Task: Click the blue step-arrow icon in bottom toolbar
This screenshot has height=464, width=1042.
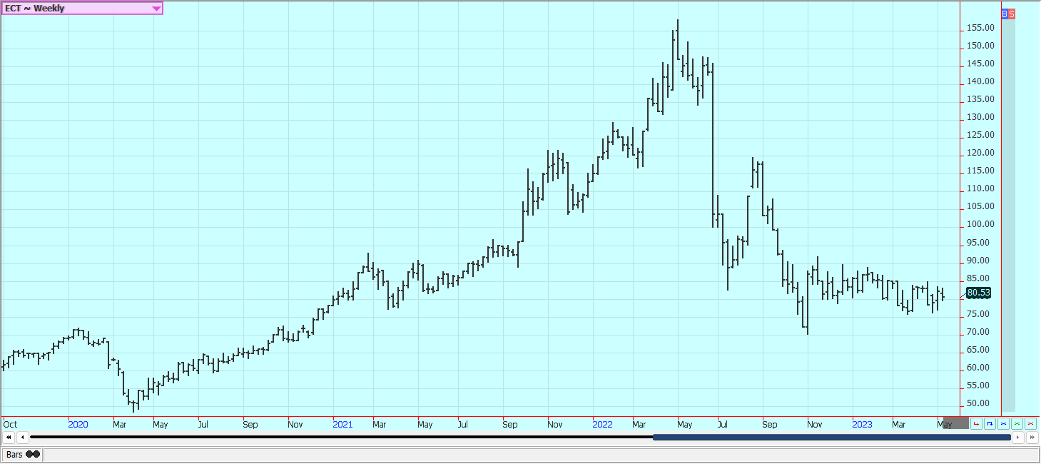Action: 990,423
